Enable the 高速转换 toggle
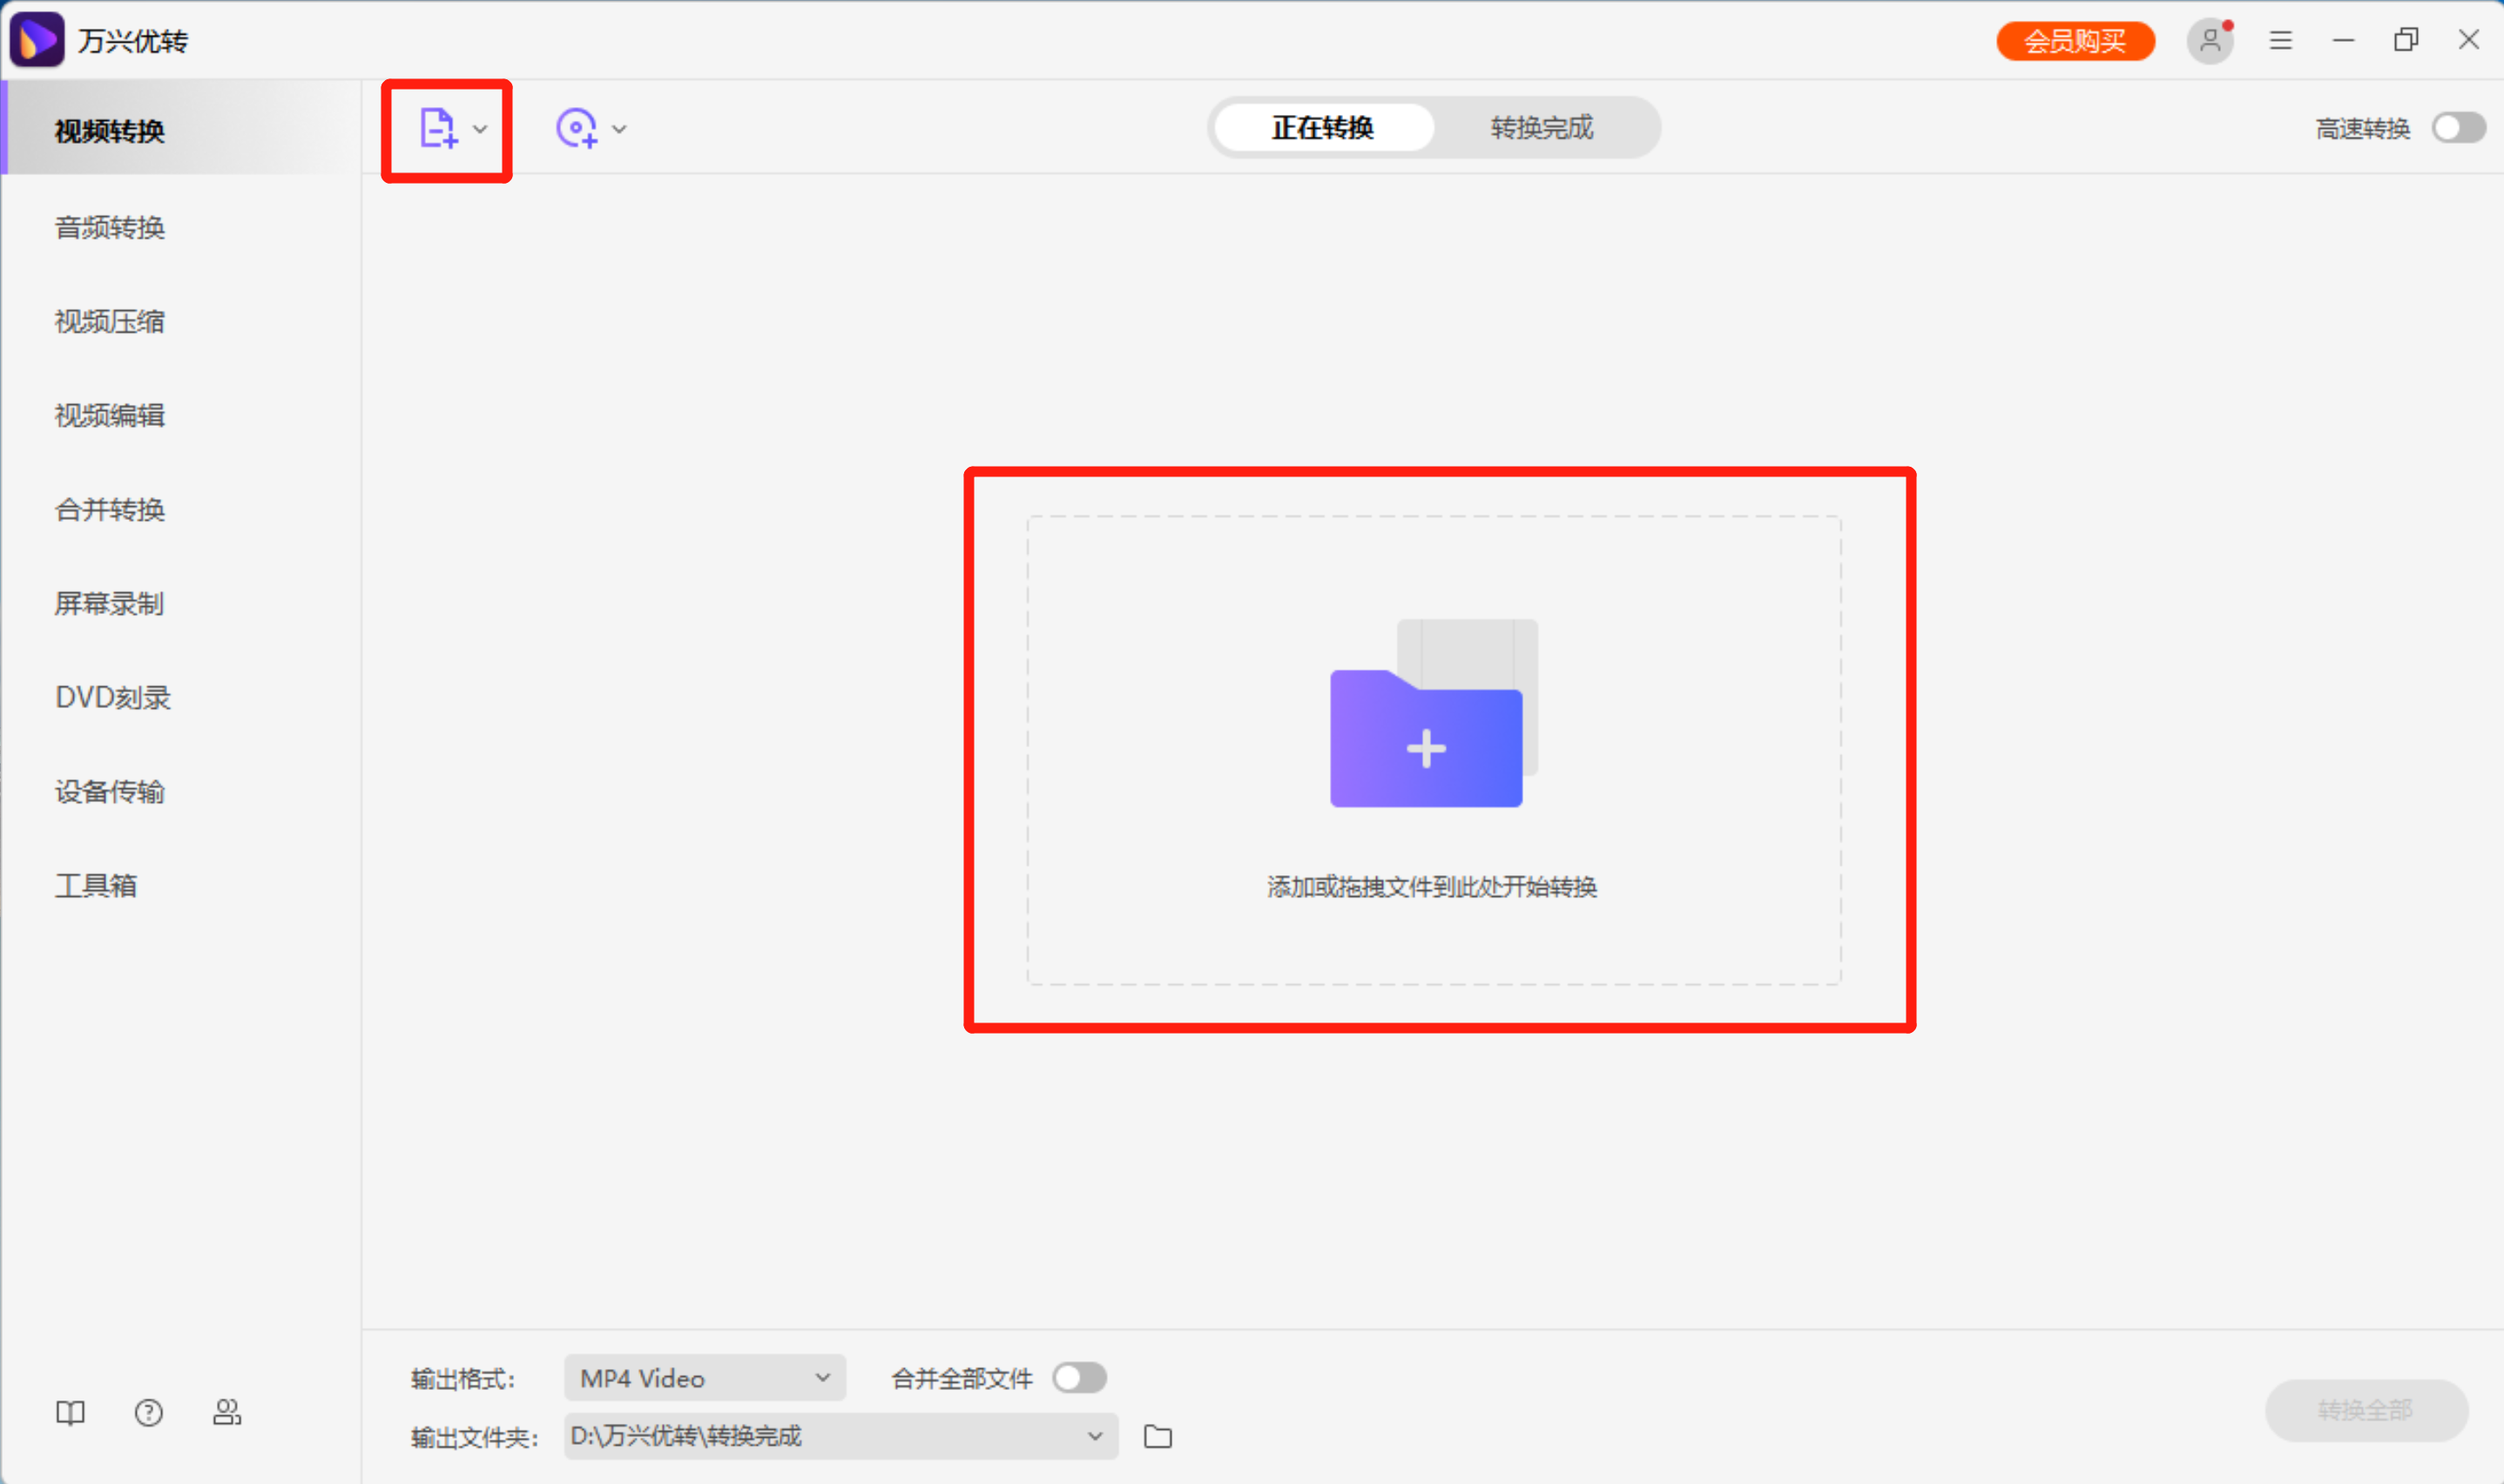The height and width of the screenshot is (1484, 2504). (x=2458, y=128)
